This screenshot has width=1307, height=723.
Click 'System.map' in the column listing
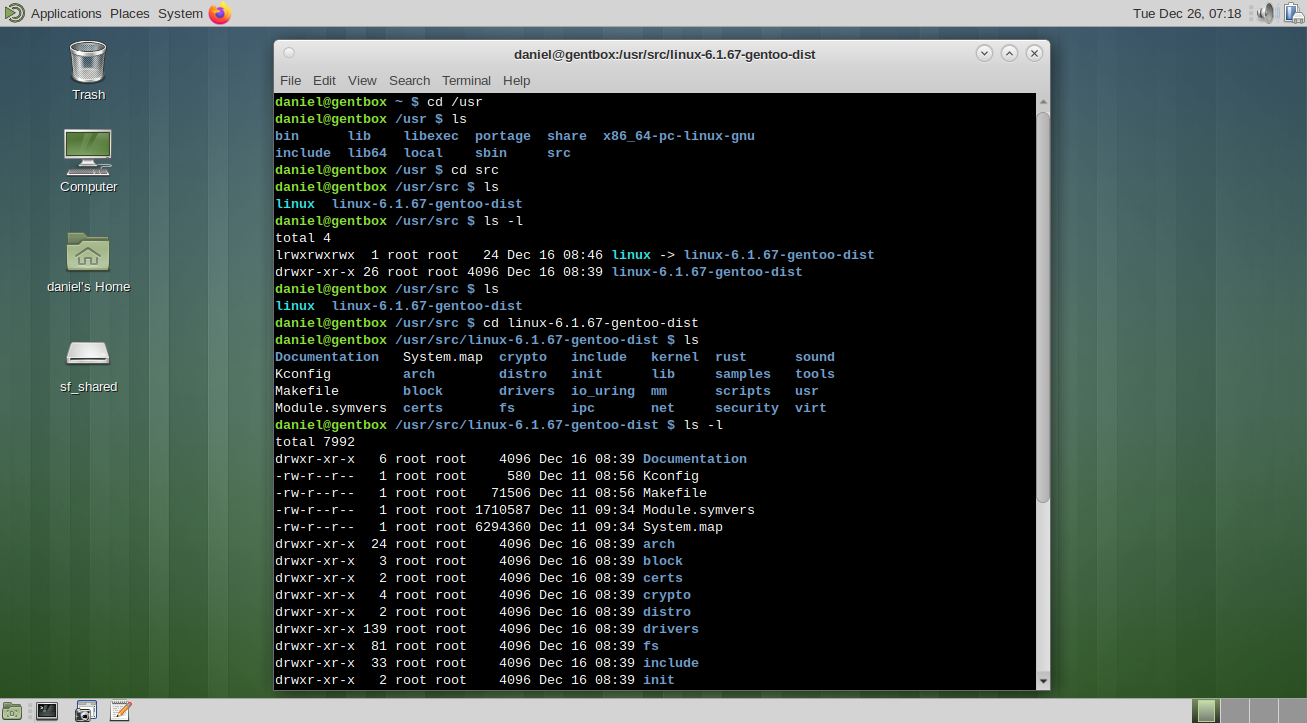coord(443,357)
